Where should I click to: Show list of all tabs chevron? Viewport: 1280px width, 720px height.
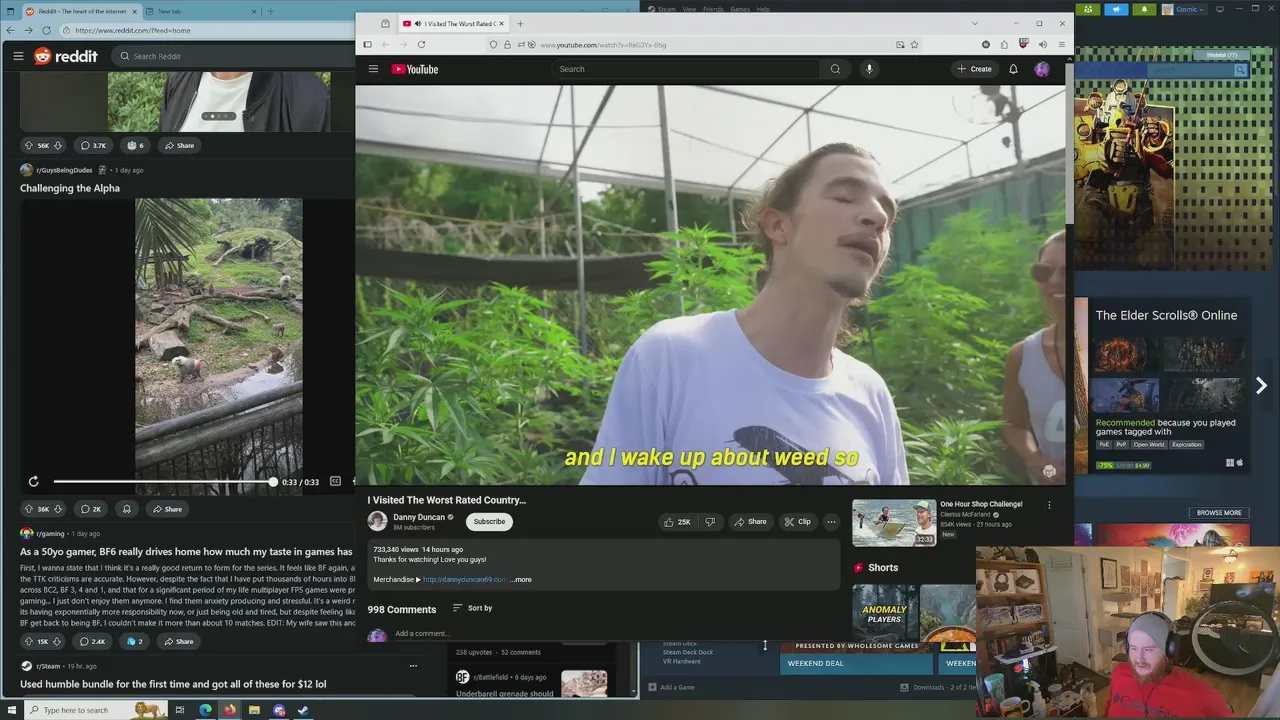pos(974,23)
